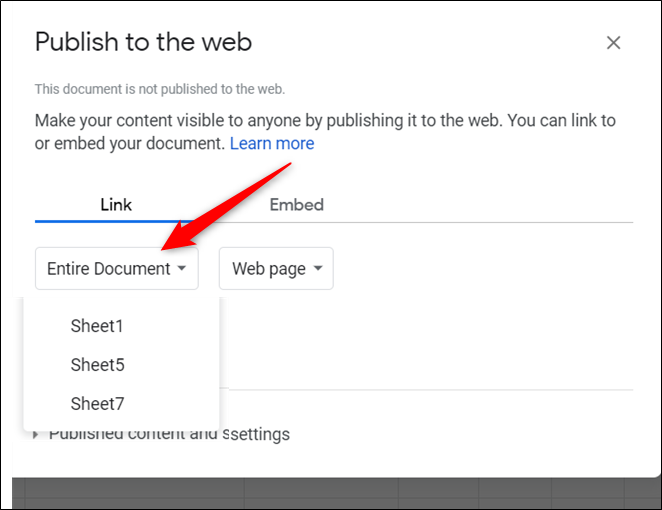
Task: Click the divider line under the tabs
Action: pos(450,221)
